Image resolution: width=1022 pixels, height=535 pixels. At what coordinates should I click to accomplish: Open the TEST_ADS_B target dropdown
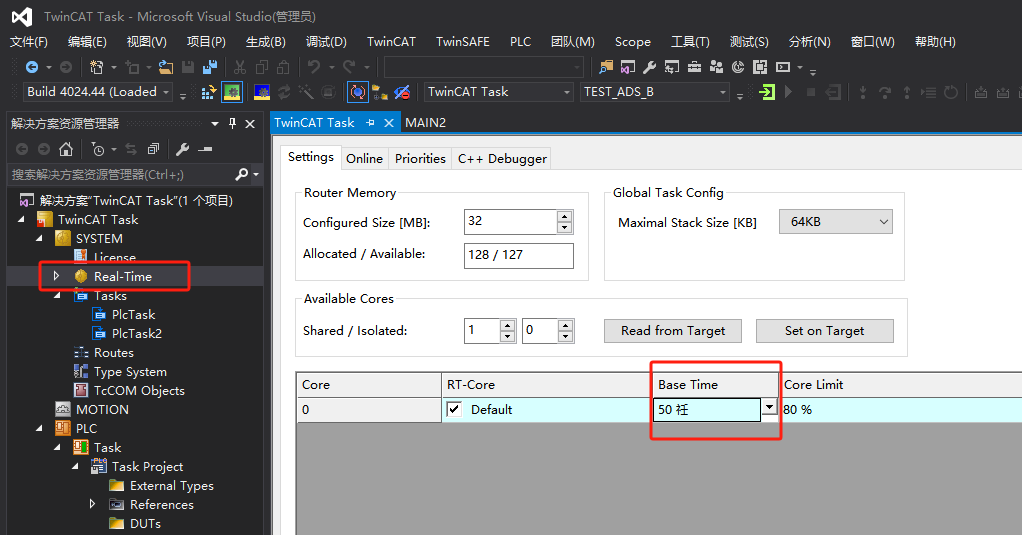(722, 93)
